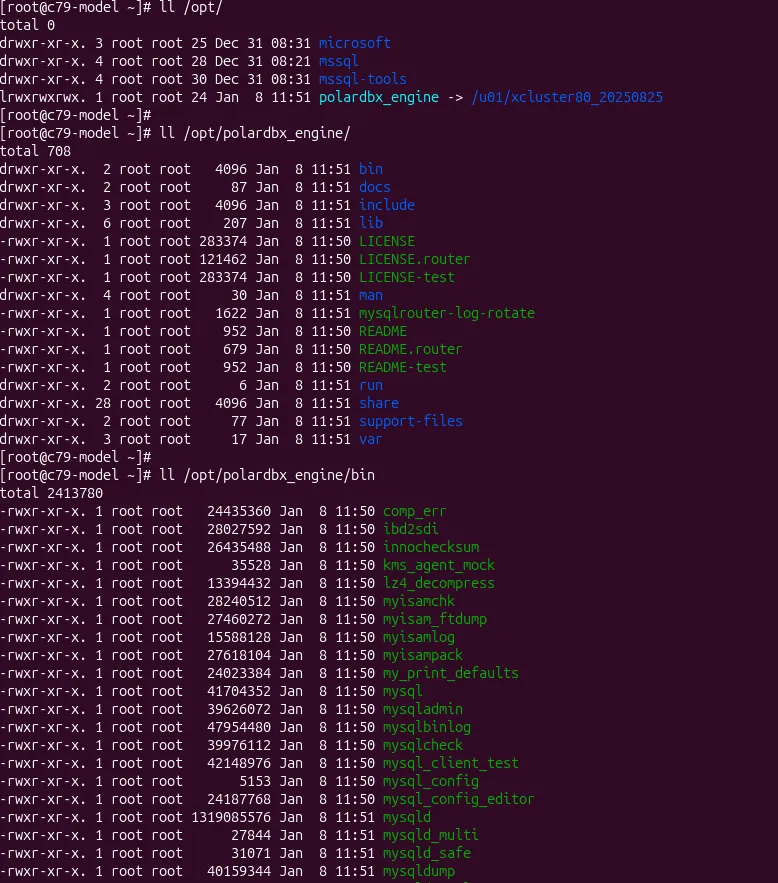Click the share directory entry
Image resolution: width=778 pixels, height=883 pixels.
(378, 403)
